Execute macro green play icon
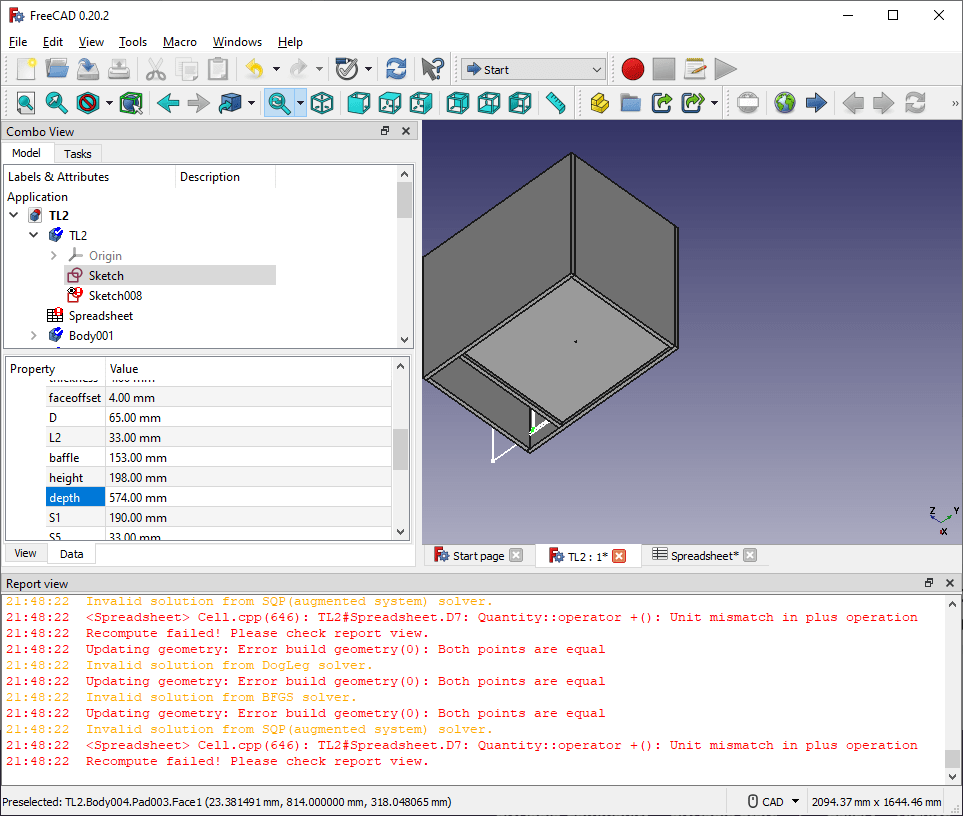 click(x=726, y=69)
